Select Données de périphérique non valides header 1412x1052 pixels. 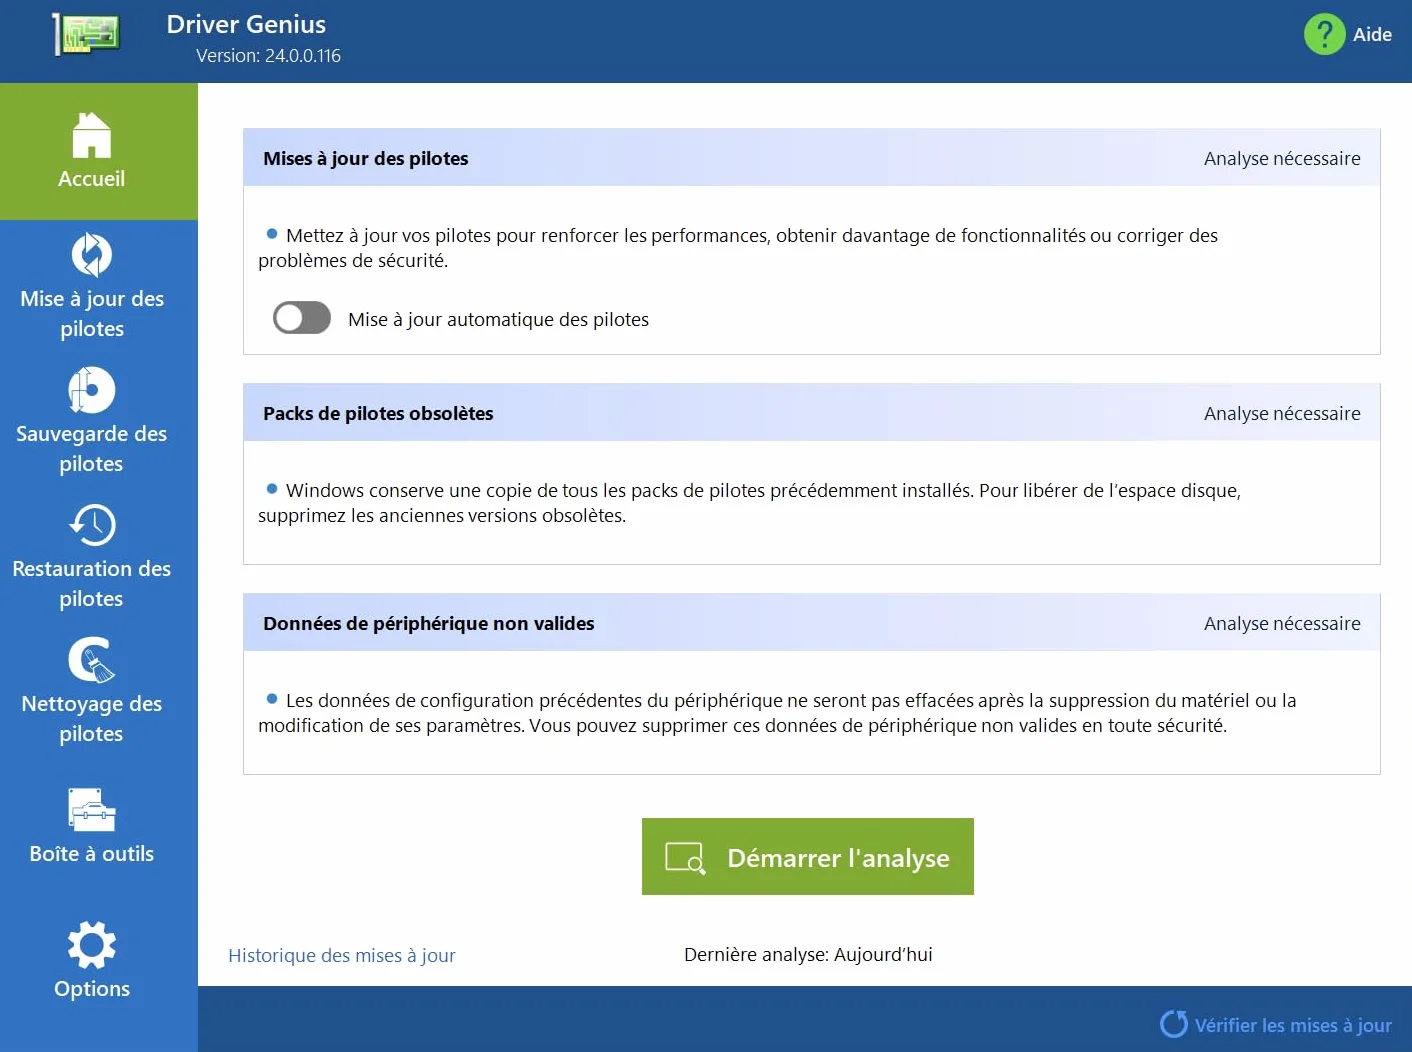coord(812,623)
